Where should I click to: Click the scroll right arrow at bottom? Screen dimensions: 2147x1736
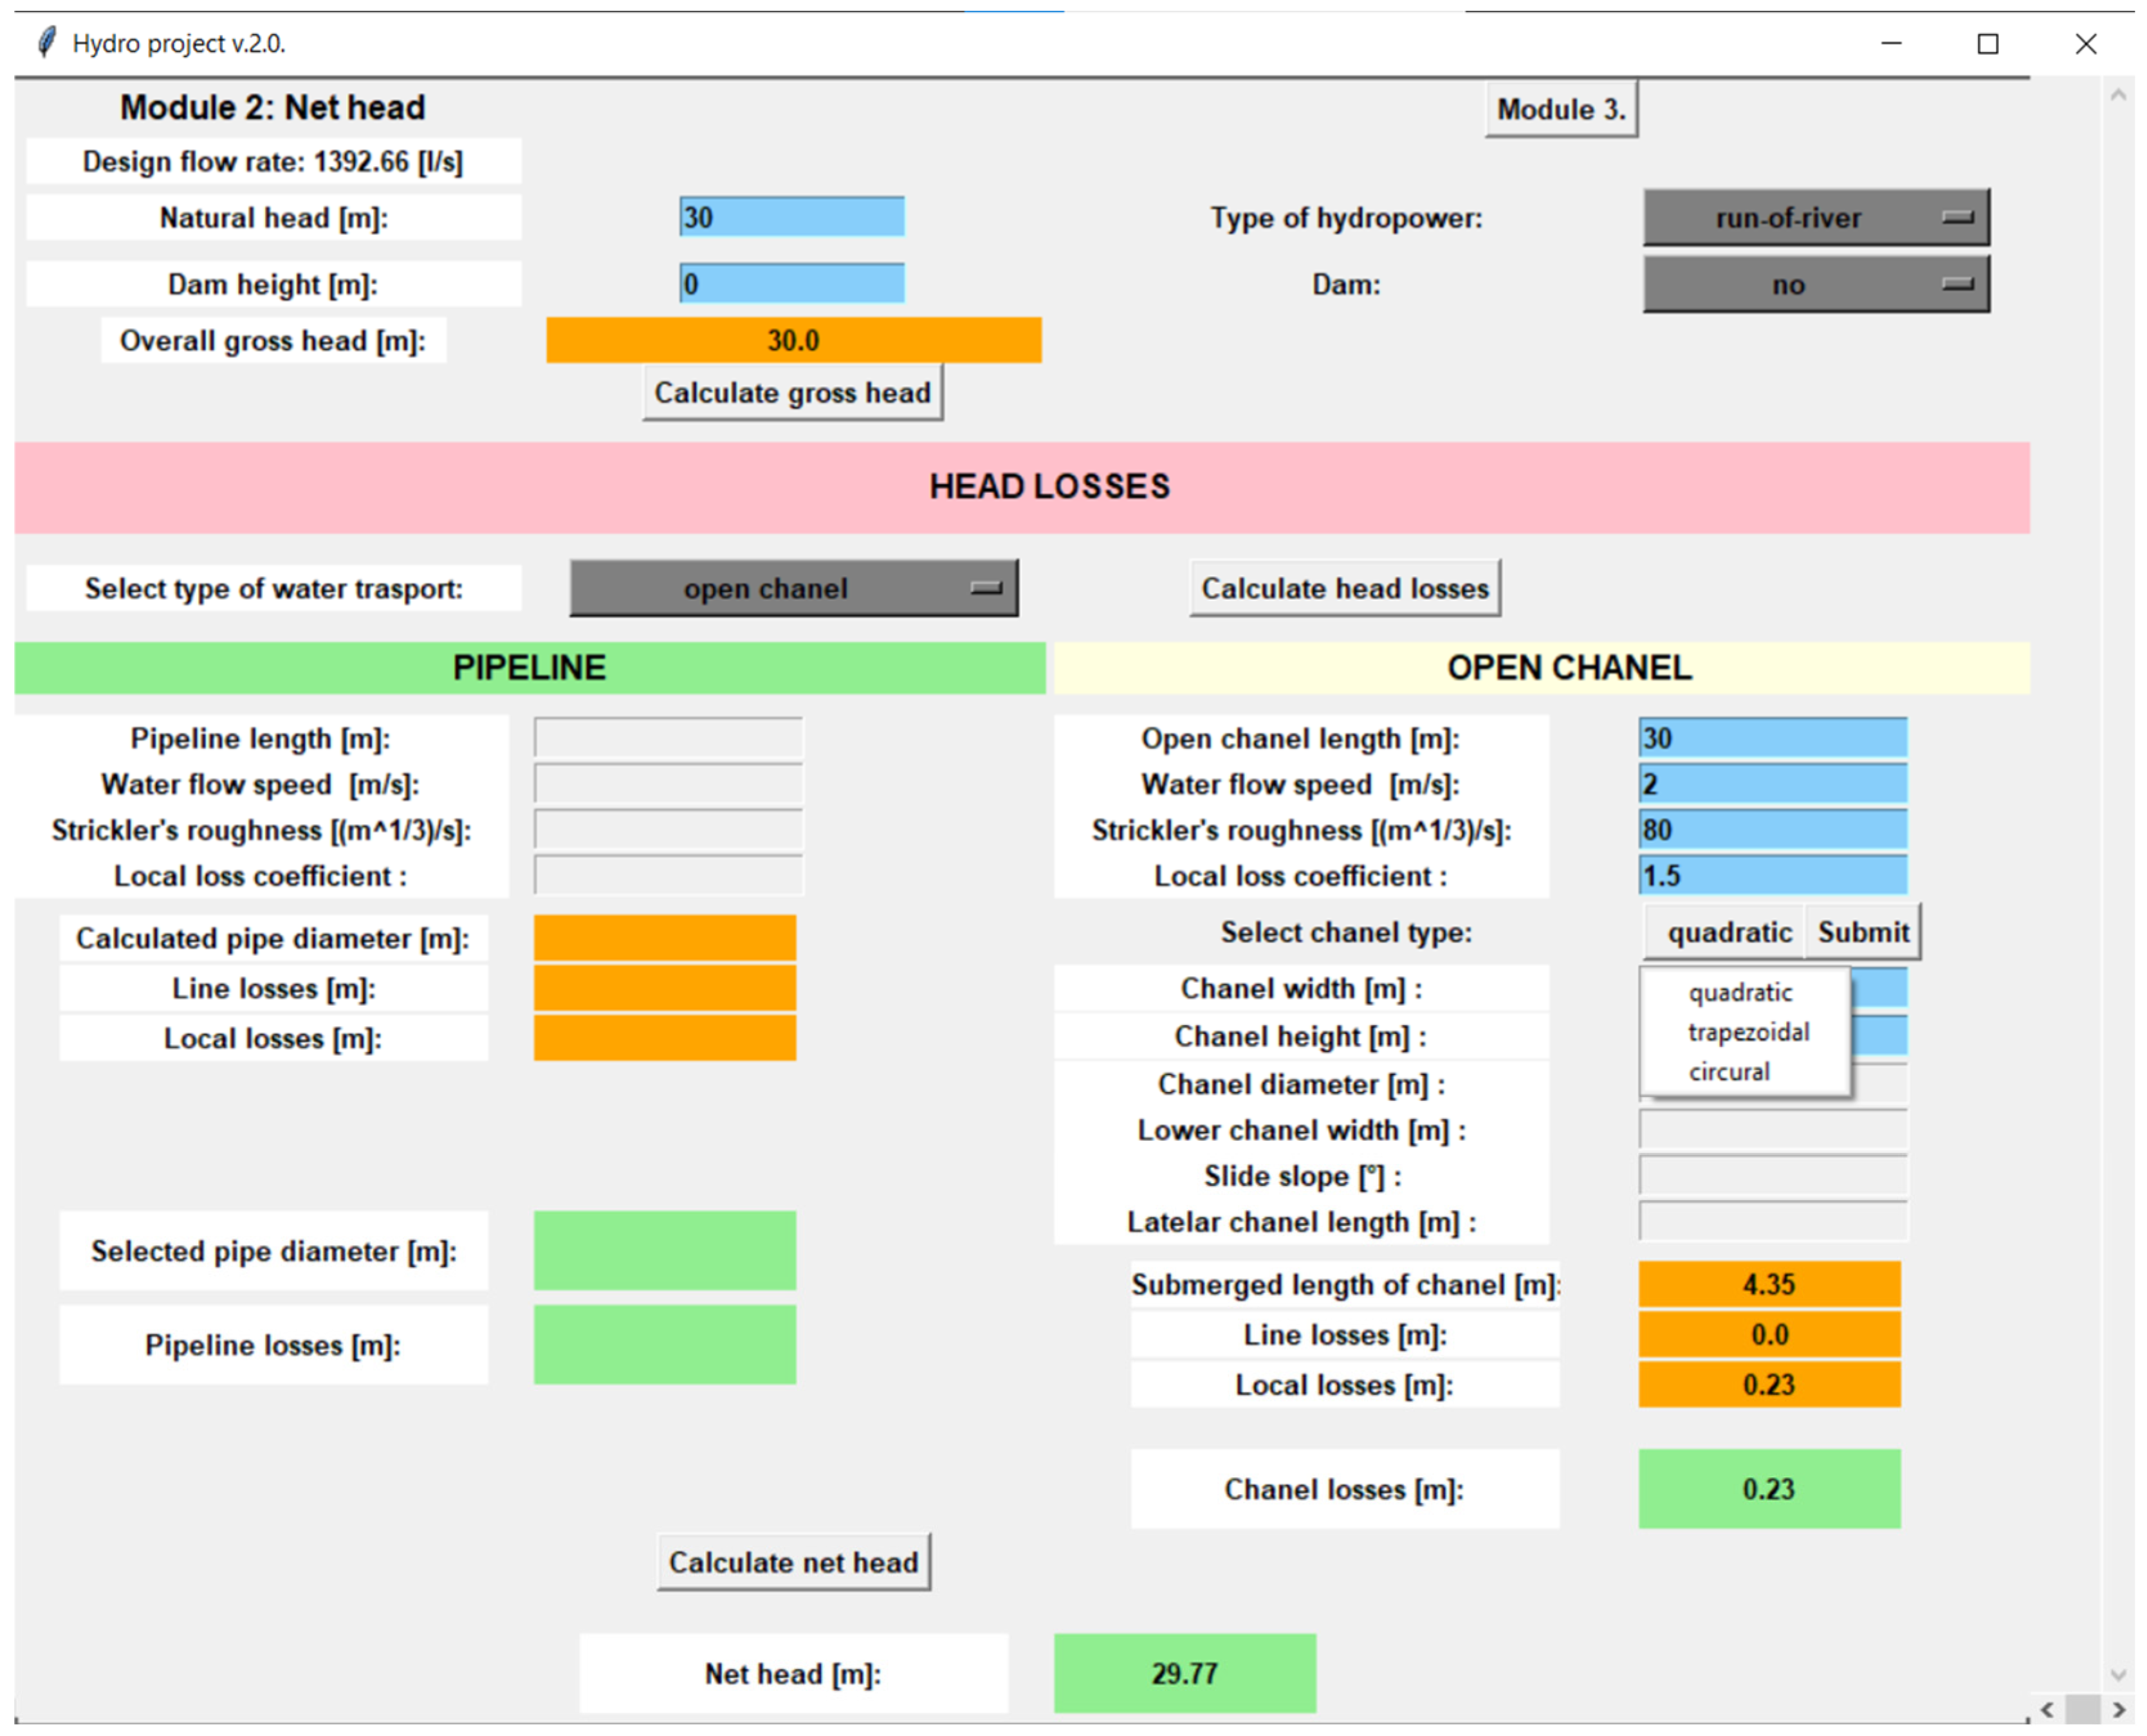click(x=2118, y=1709)
